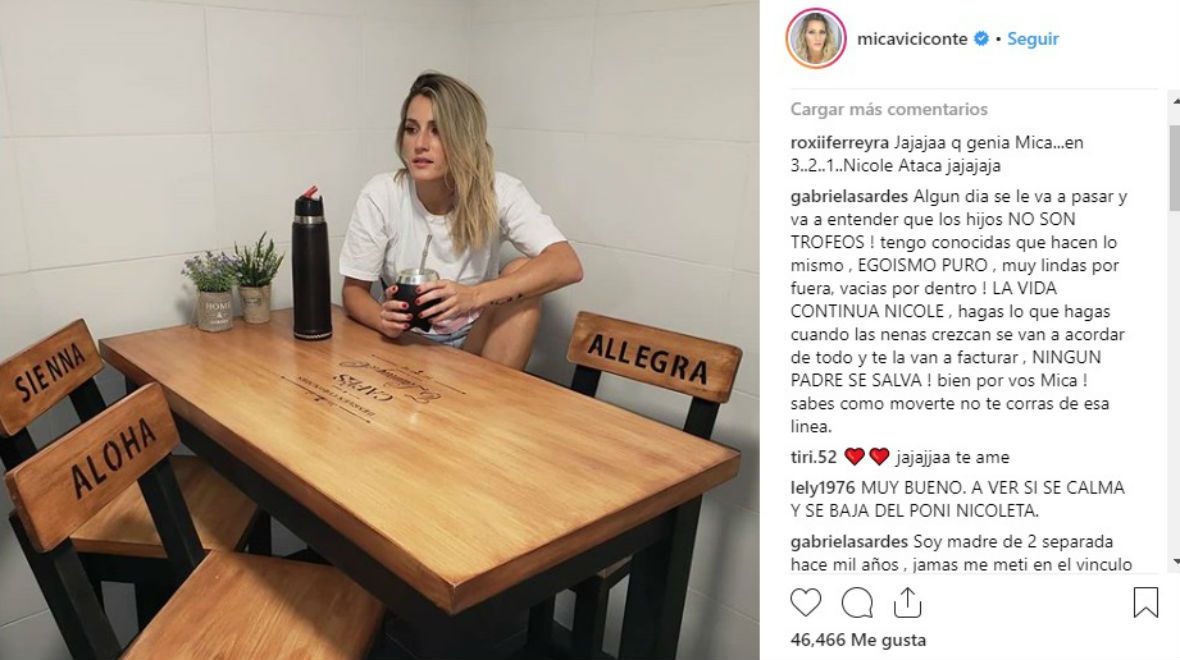This screenshot has height=660, width=1180.
Task: Click the post photo of the woman at the table
Action: click(x=379, y=330)
